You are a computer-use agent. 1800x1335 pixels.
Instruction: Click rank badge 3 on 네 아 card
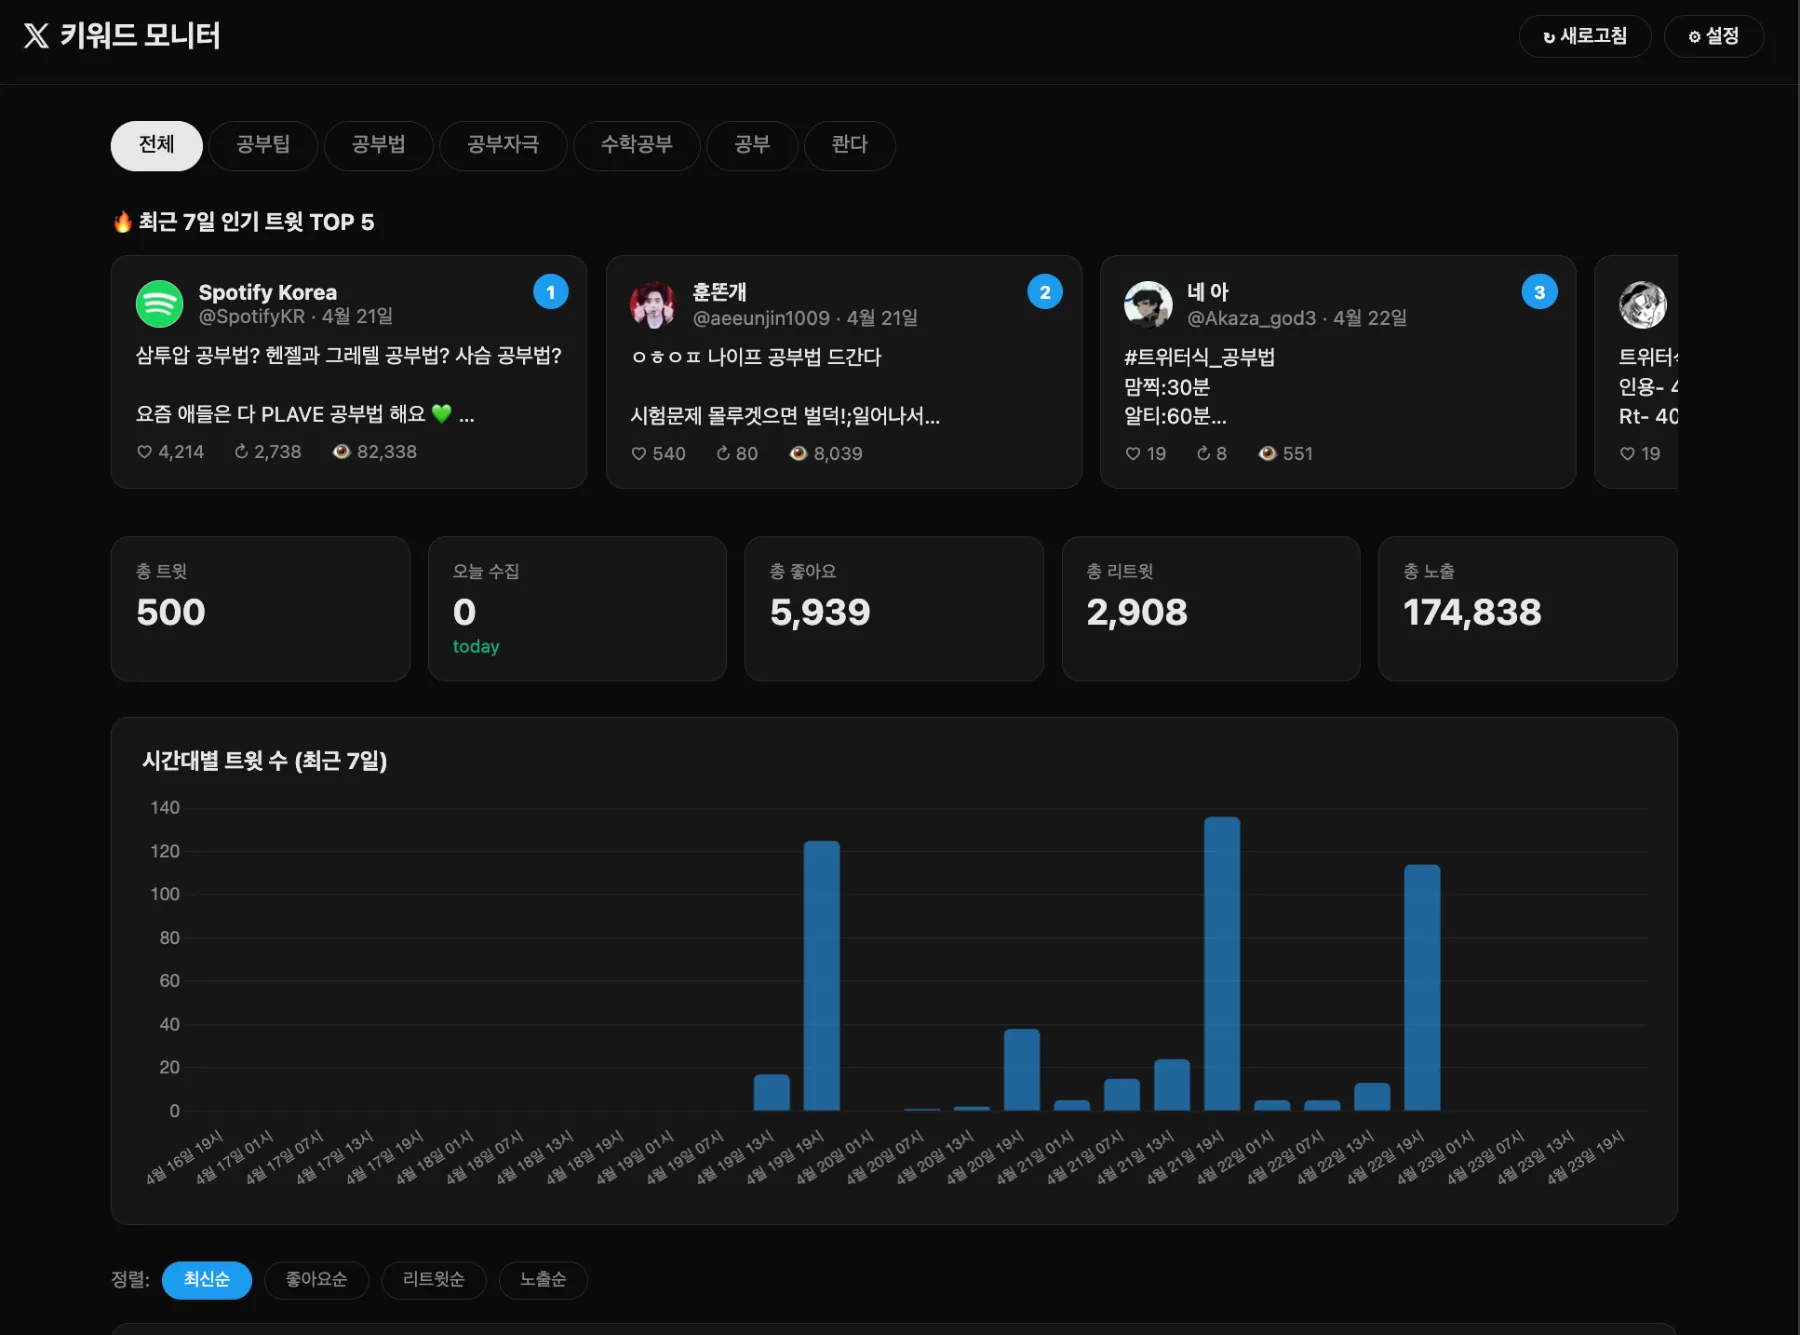[1539, 292]
